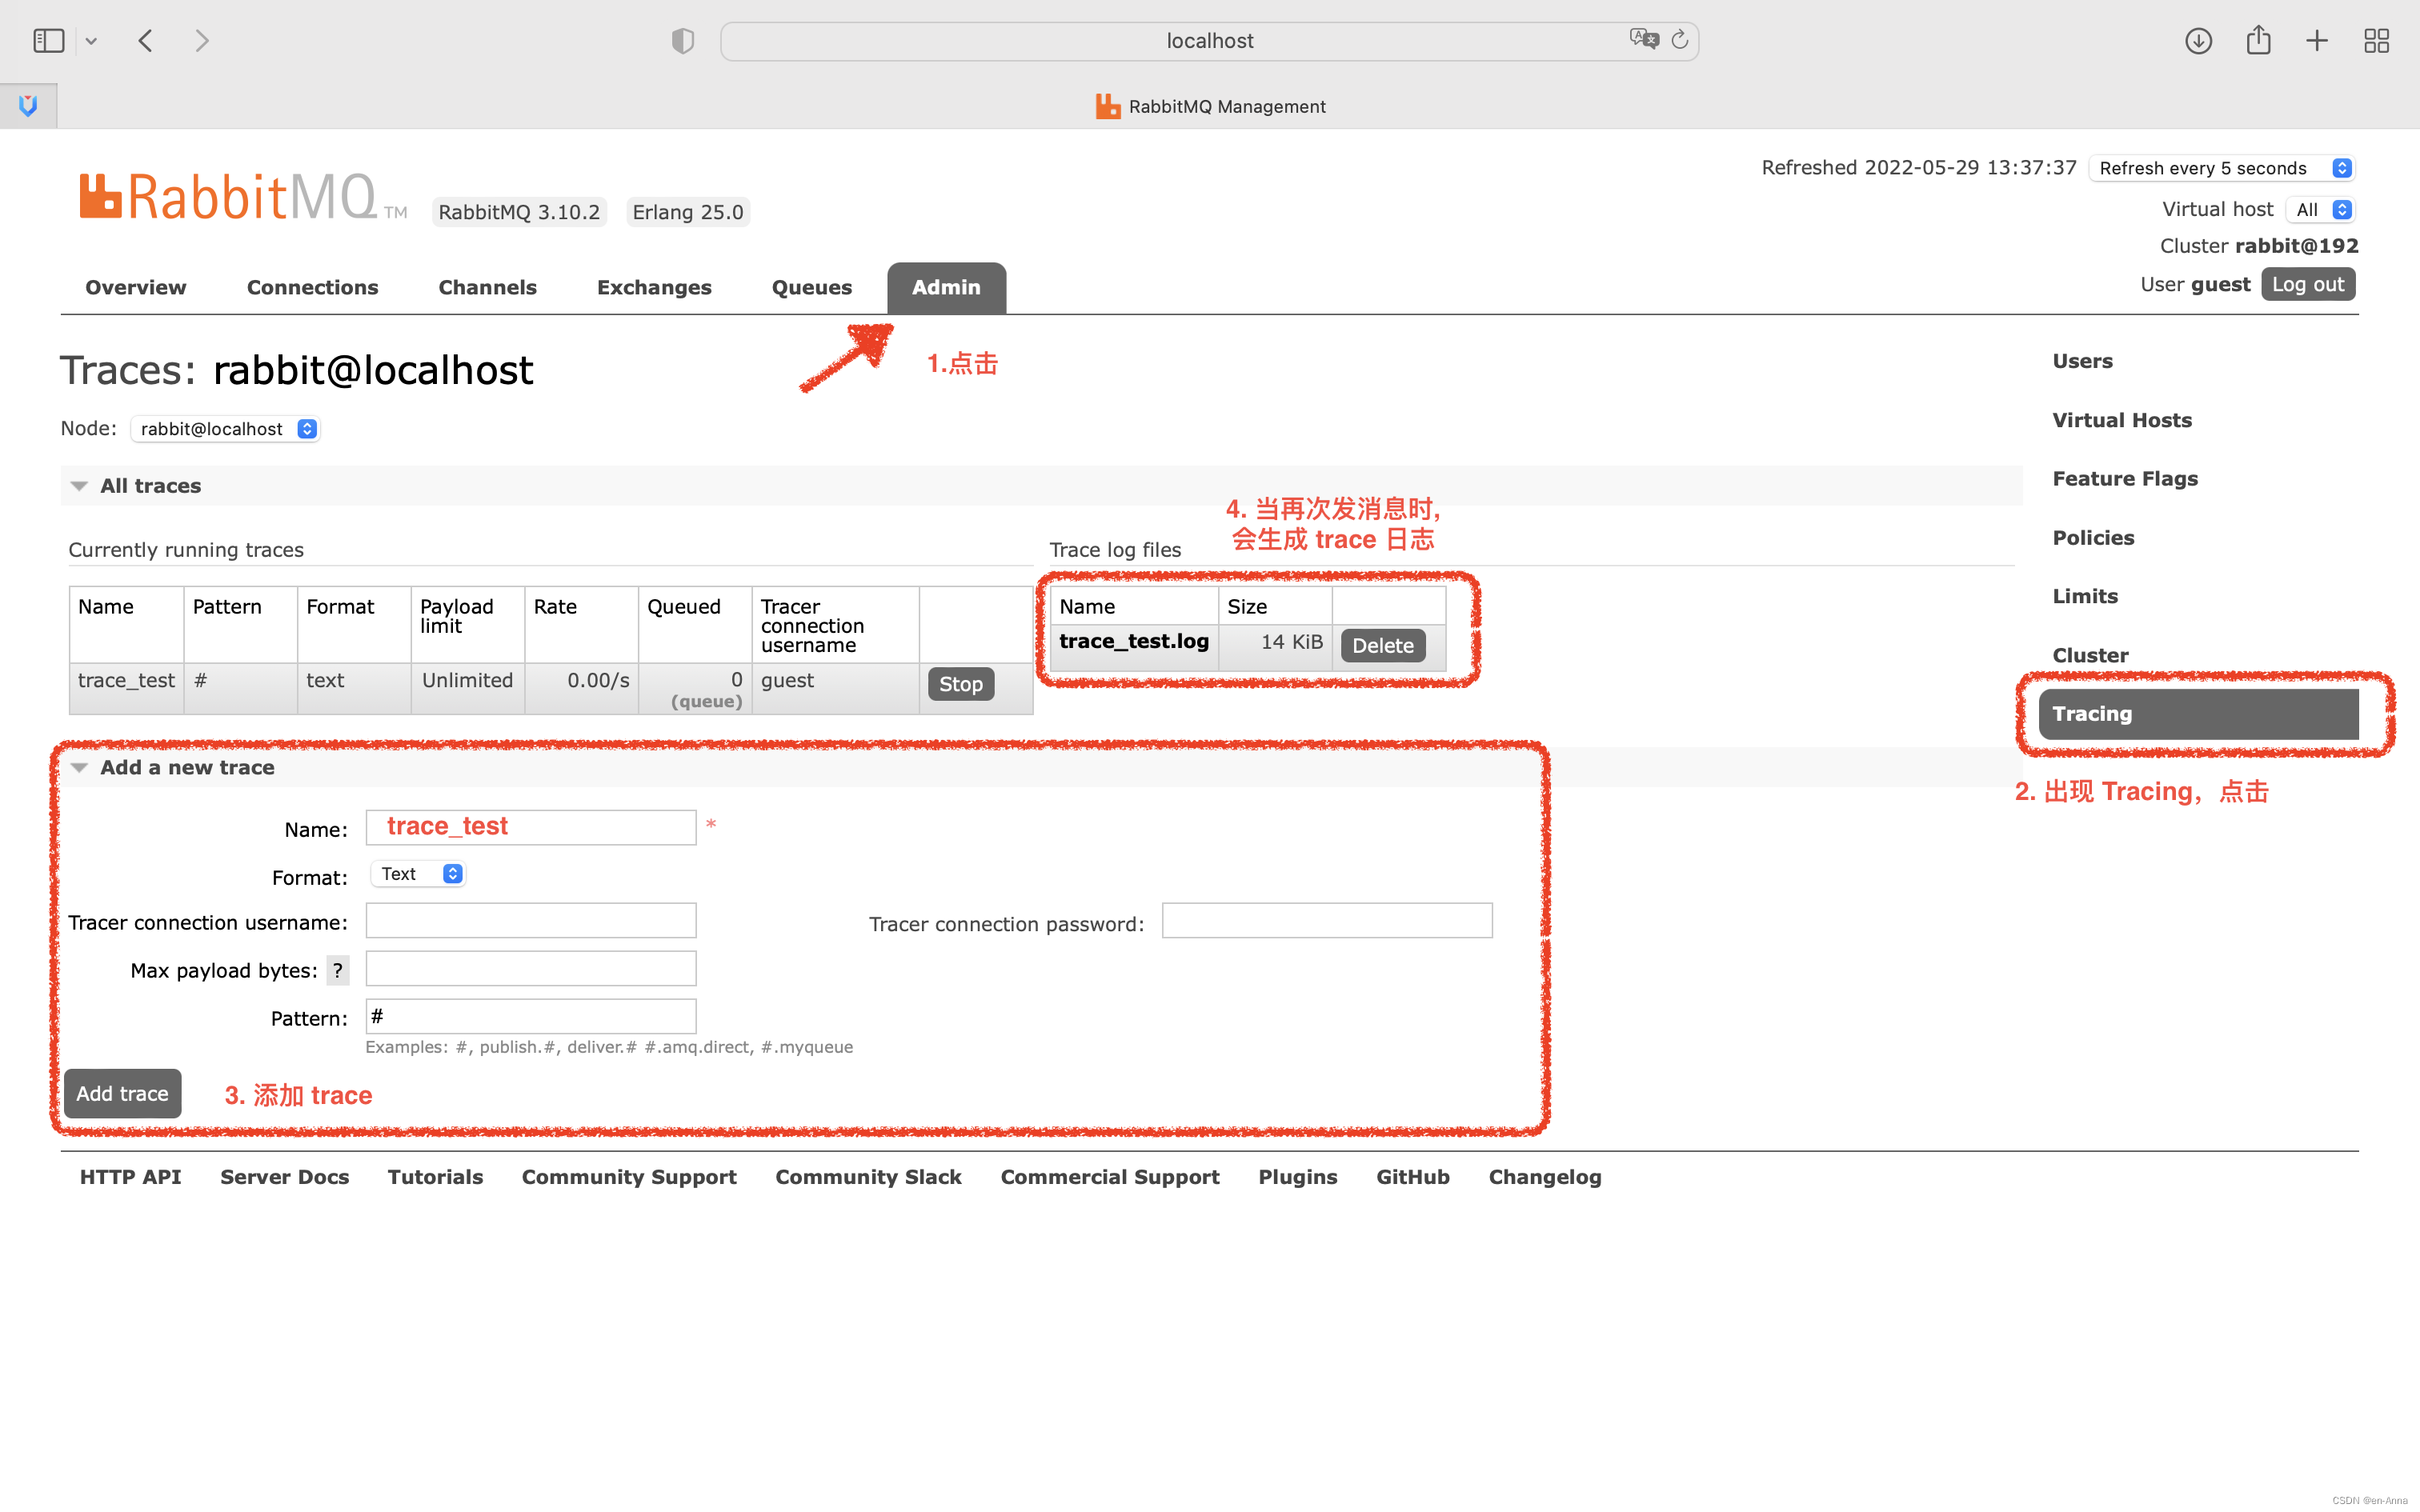Screen dimensions: 2420x1512
Task: Select the RabbitMQ Management browser tab
Action: point(1210,106)
